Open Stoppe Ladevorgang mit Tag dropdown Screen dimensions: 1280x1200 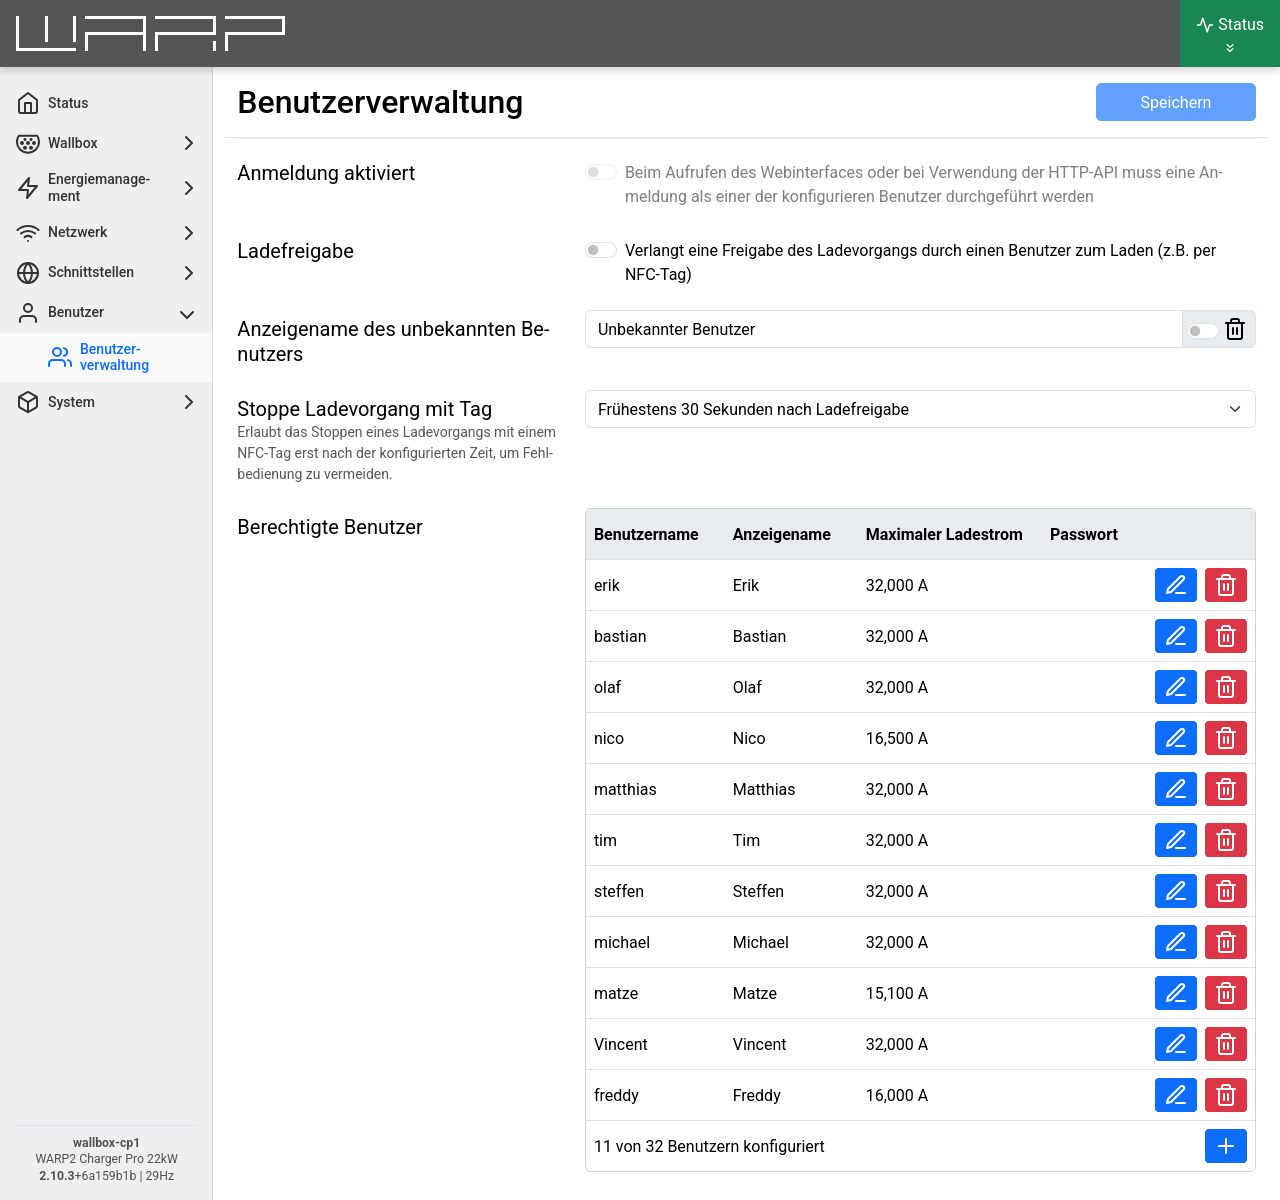[920, 409]
